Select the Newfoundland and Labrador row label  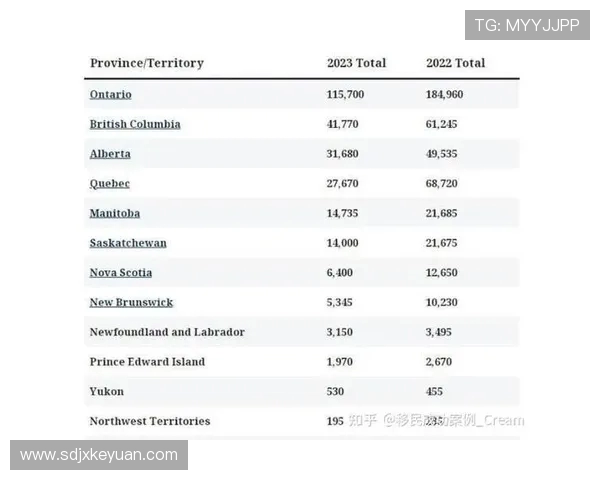coord(167,332)
